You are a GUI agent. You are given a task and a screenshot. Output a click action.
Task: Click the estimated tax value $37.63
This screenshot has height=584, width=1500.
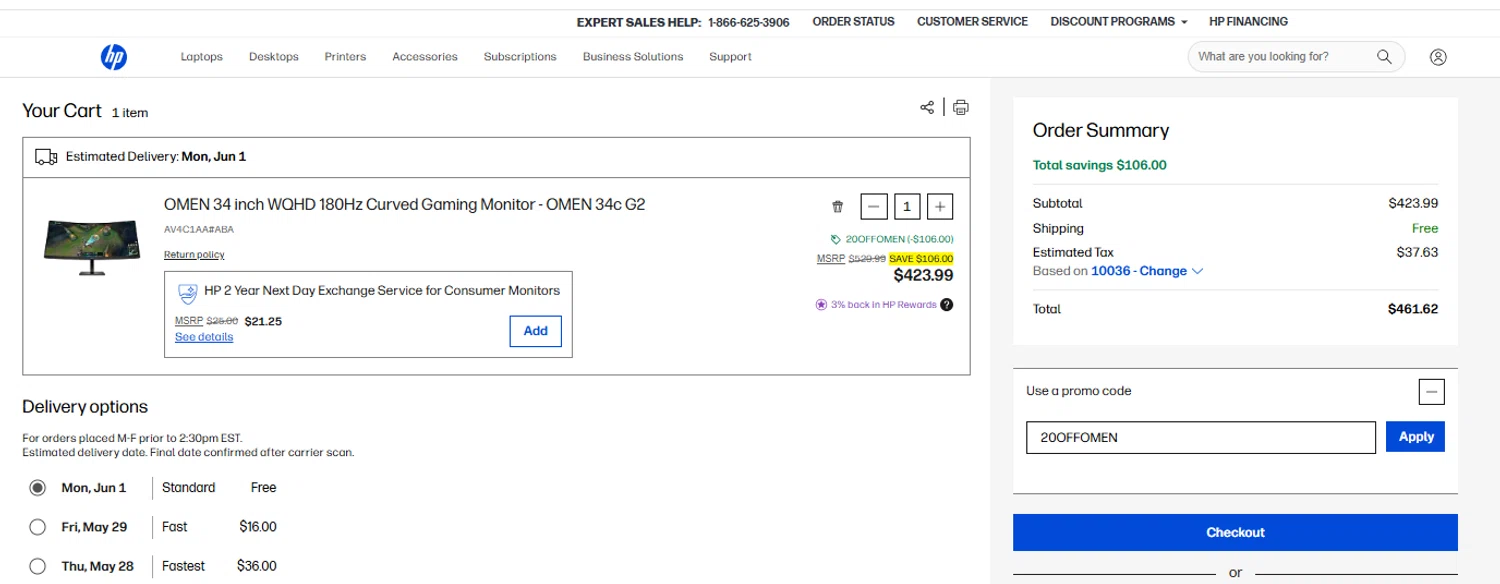pyautogui.click(x=1417, y=252)
